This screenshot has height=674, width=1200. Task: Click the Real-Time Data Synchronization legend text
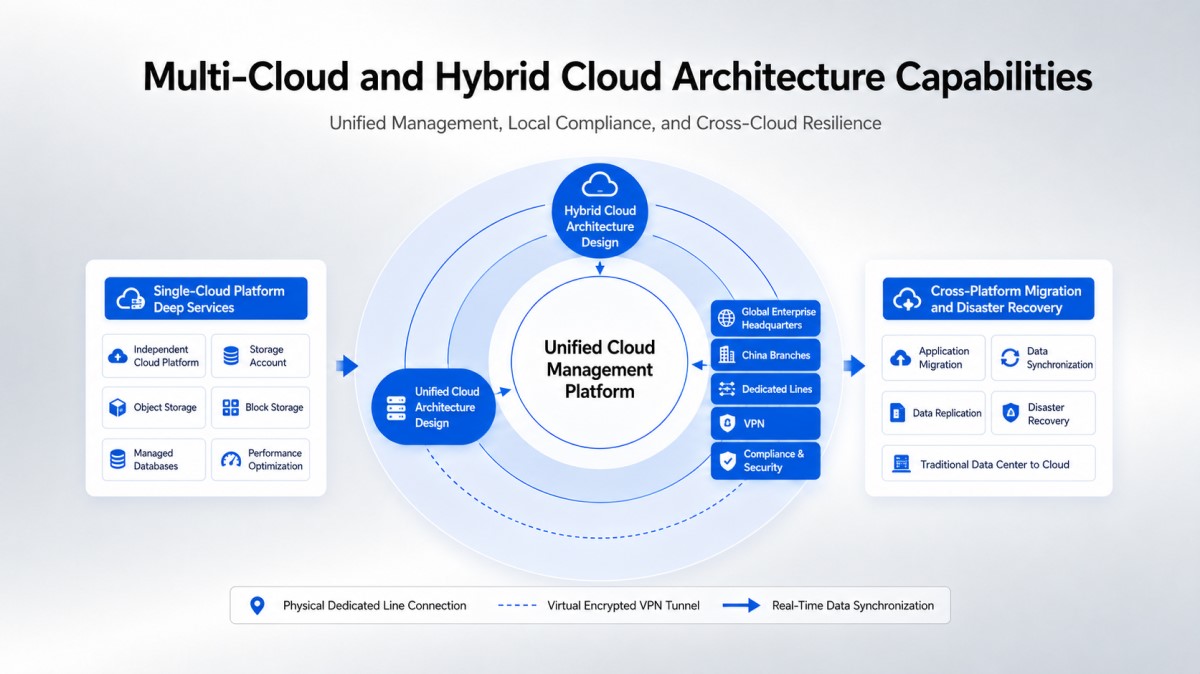coord(853,605)
